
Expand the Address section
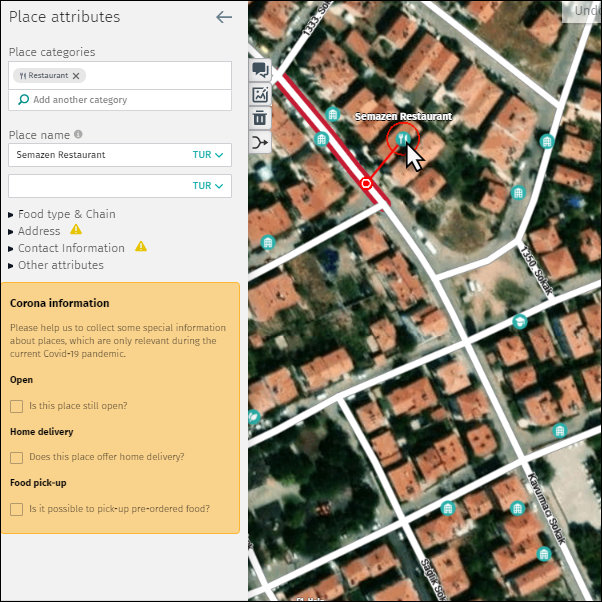pos(35,231)
